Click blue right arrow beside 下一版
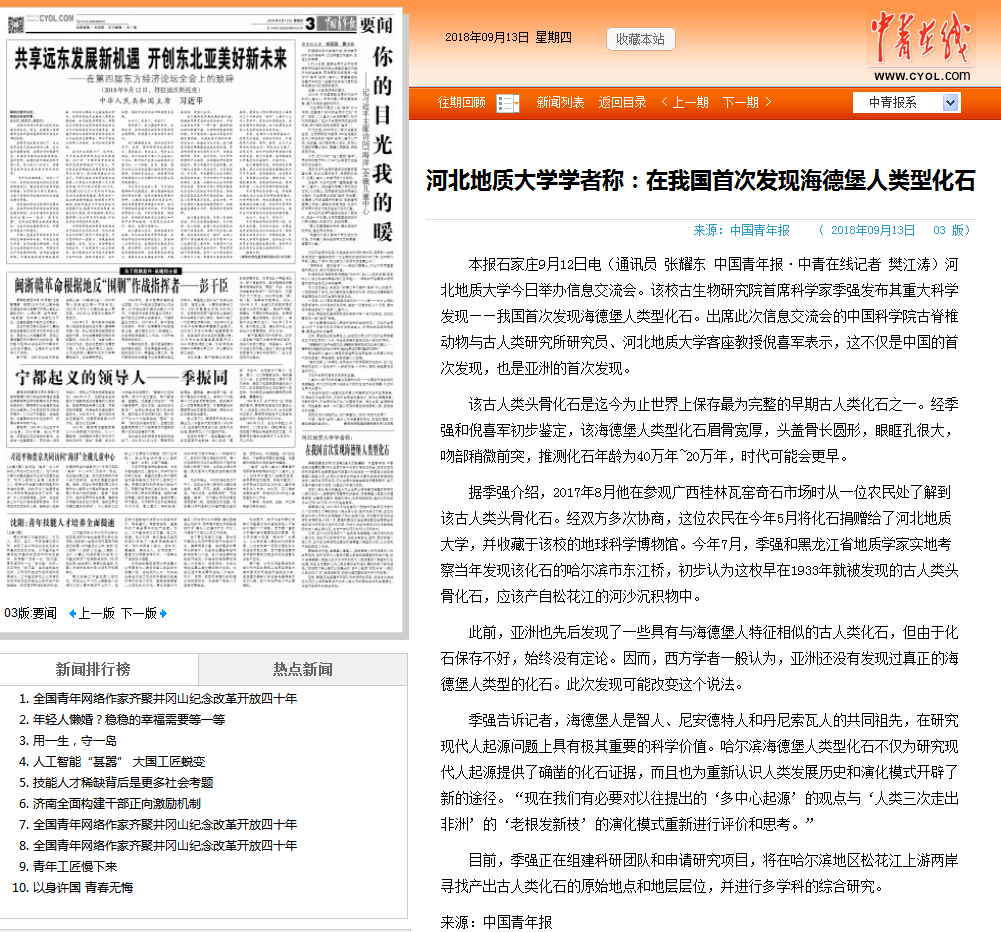This screenshot has height=932, width=1001. tap(163, 613)
